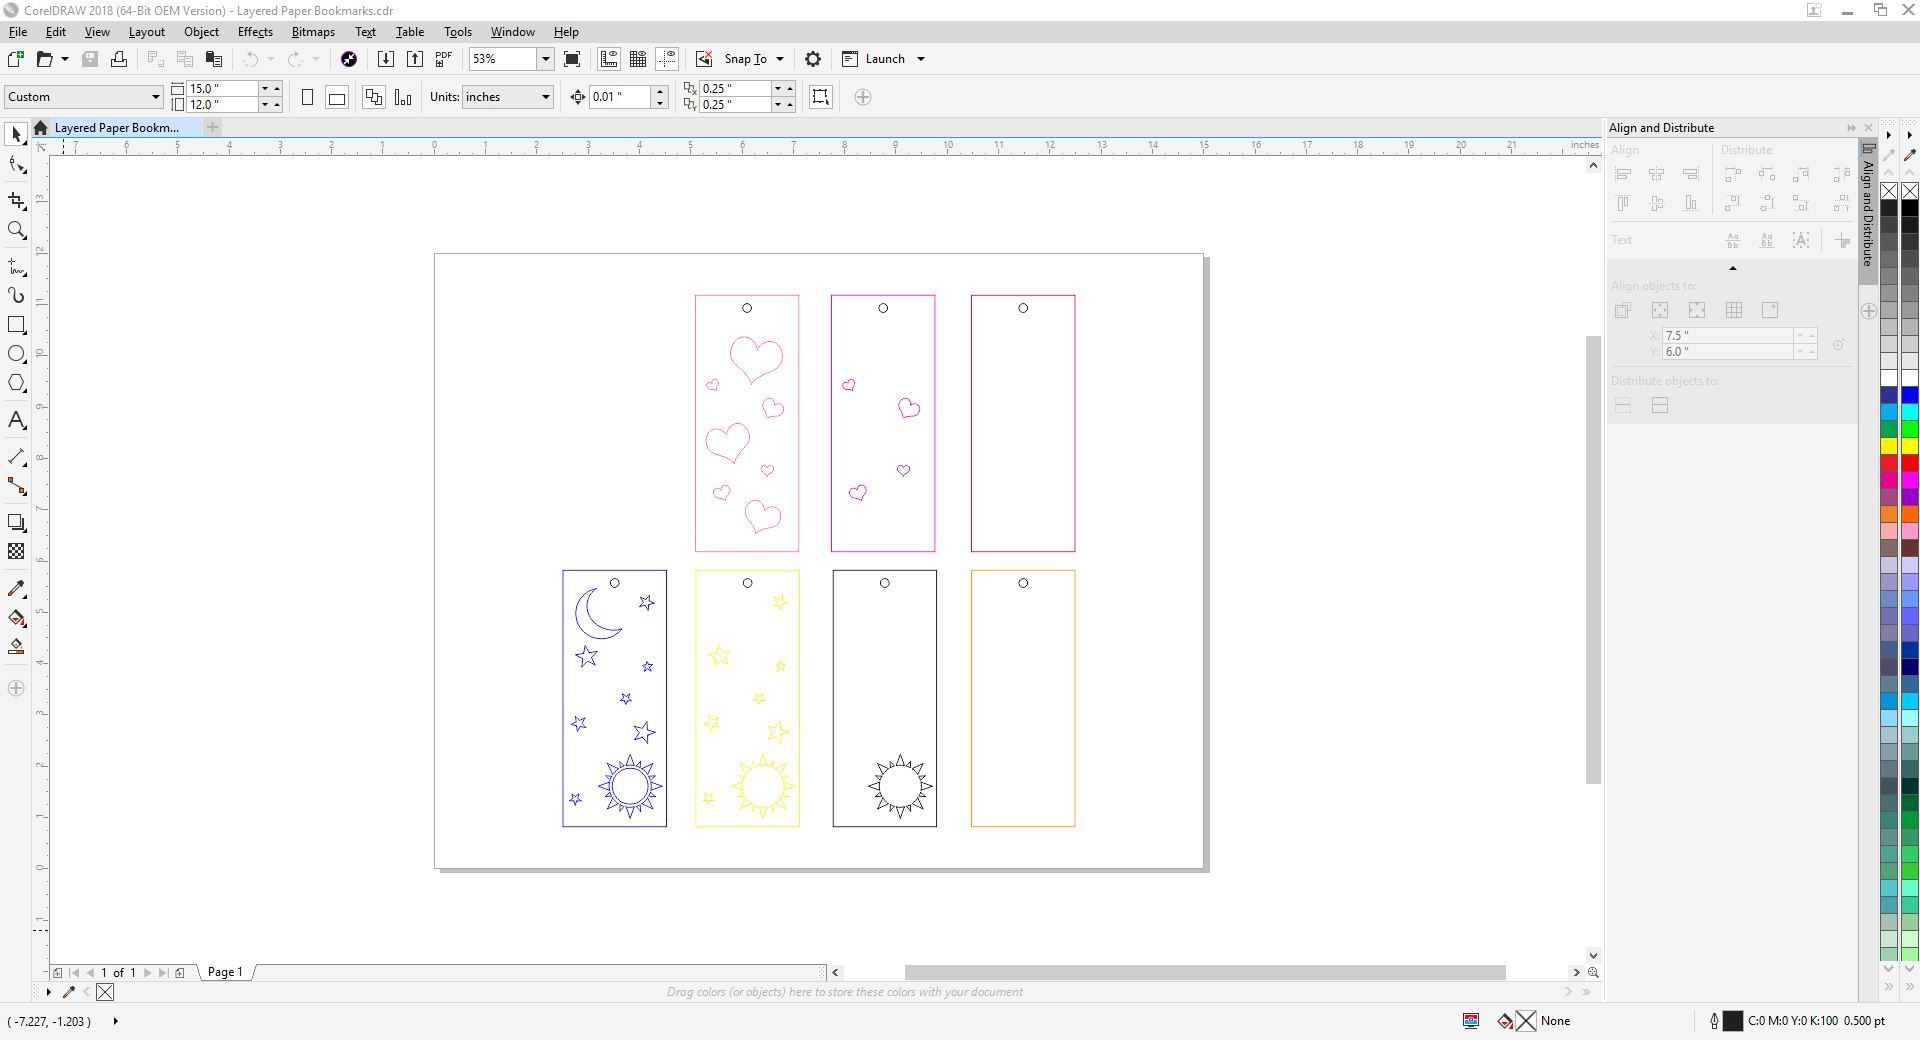Image resolution: width=1920 pixels, height=1040 pixels.
Task: Select the Pick tool
Action: (x=16, y=133)
